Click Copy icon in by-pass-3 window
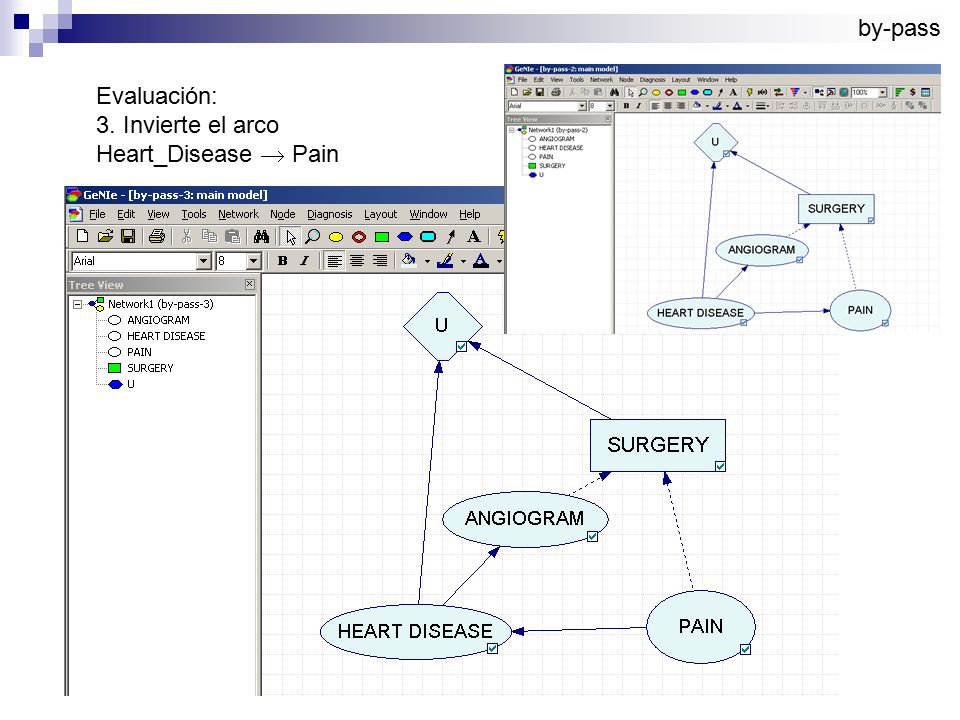The image size is (960, 720). [x=209, y=236]
